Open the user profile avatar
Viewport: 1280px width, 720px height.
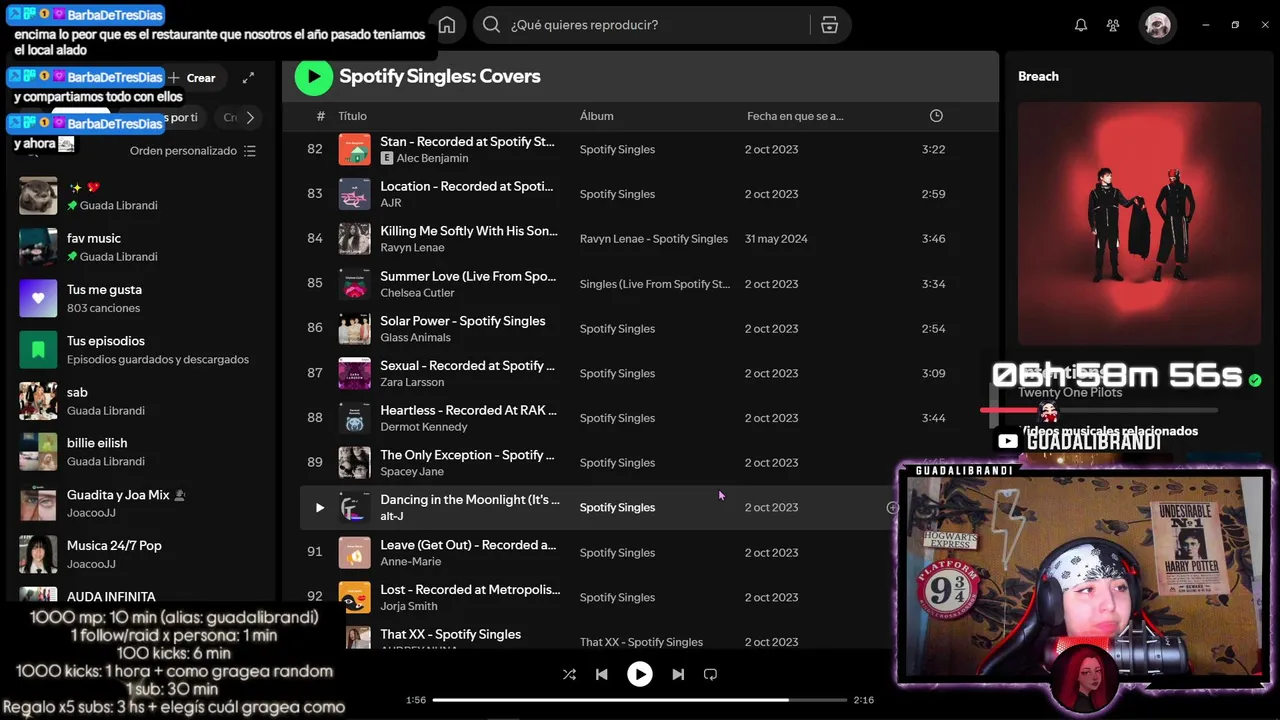pos(1158,25)
